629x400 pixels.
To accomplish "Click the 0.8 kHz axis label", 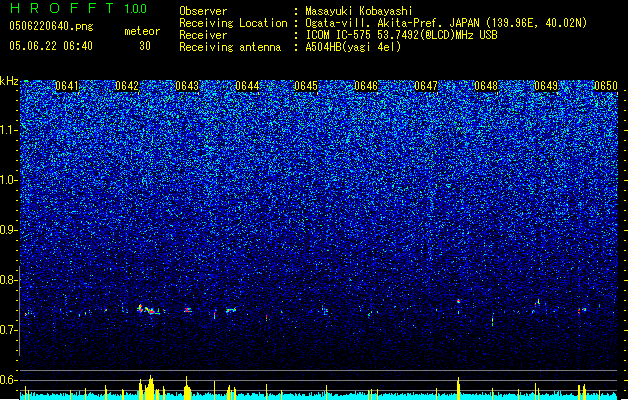I will coord(9,280).
